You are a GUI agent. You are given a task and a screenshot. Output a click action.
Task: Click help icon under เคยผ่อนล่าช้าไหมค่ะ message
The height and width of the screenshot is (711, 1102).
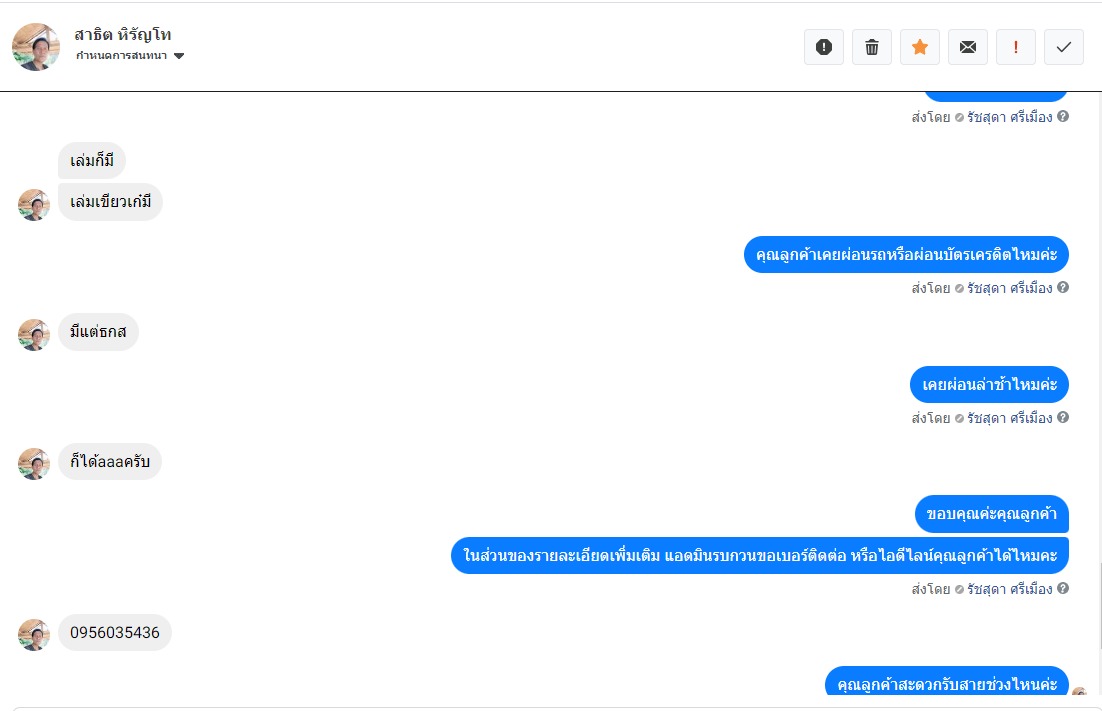click(1063, 417)
